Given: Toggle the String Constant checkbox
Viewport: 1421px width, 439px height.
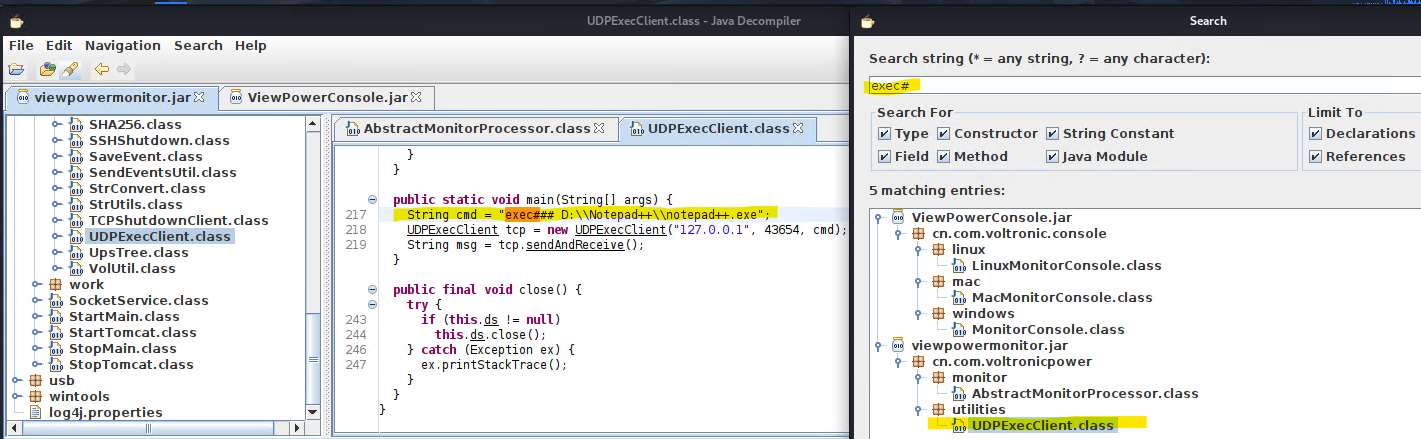Looking at the screenshot, I should coord(1053,134).
